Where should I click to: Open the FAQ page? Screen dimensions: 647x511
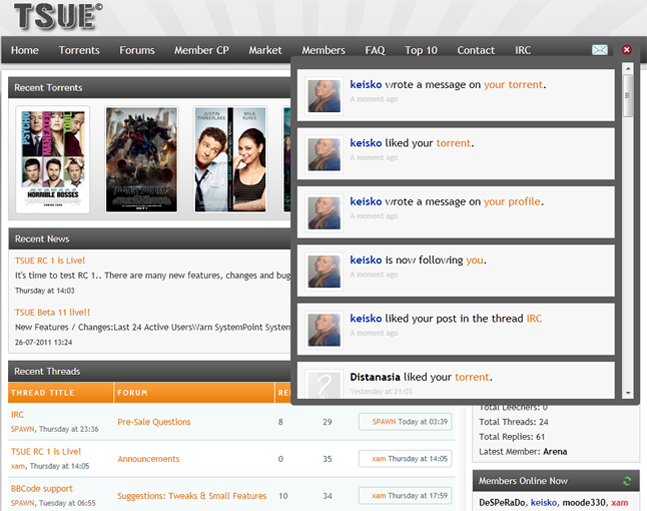pyautogui.click(x=375, y=50)
